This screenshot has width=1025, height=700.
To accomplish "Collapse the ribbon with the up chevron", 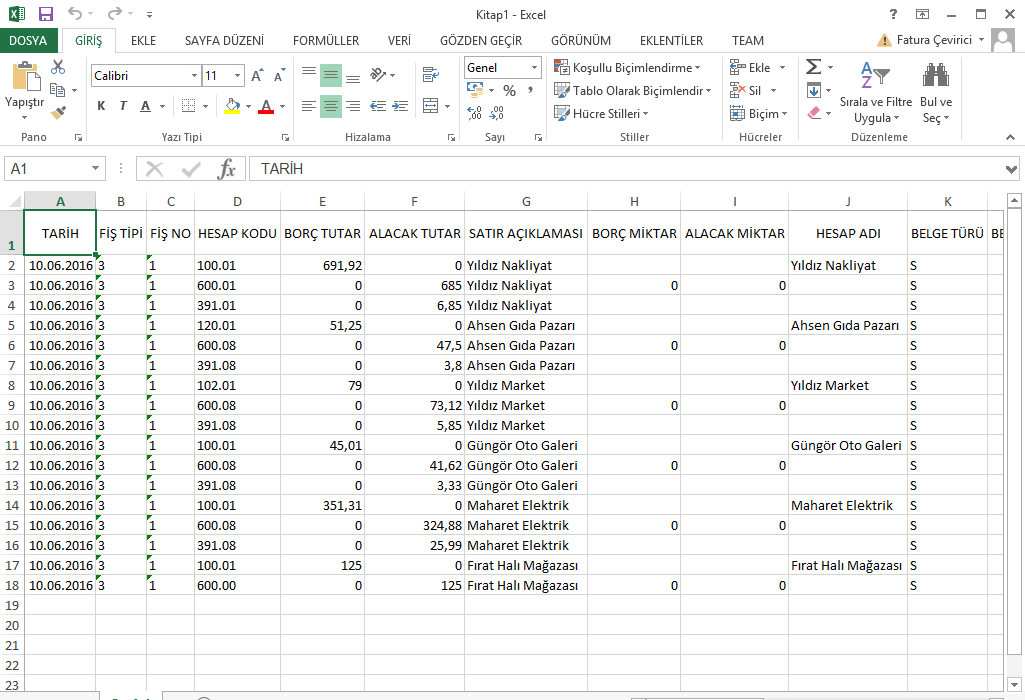I will [x=1010, y=137].
